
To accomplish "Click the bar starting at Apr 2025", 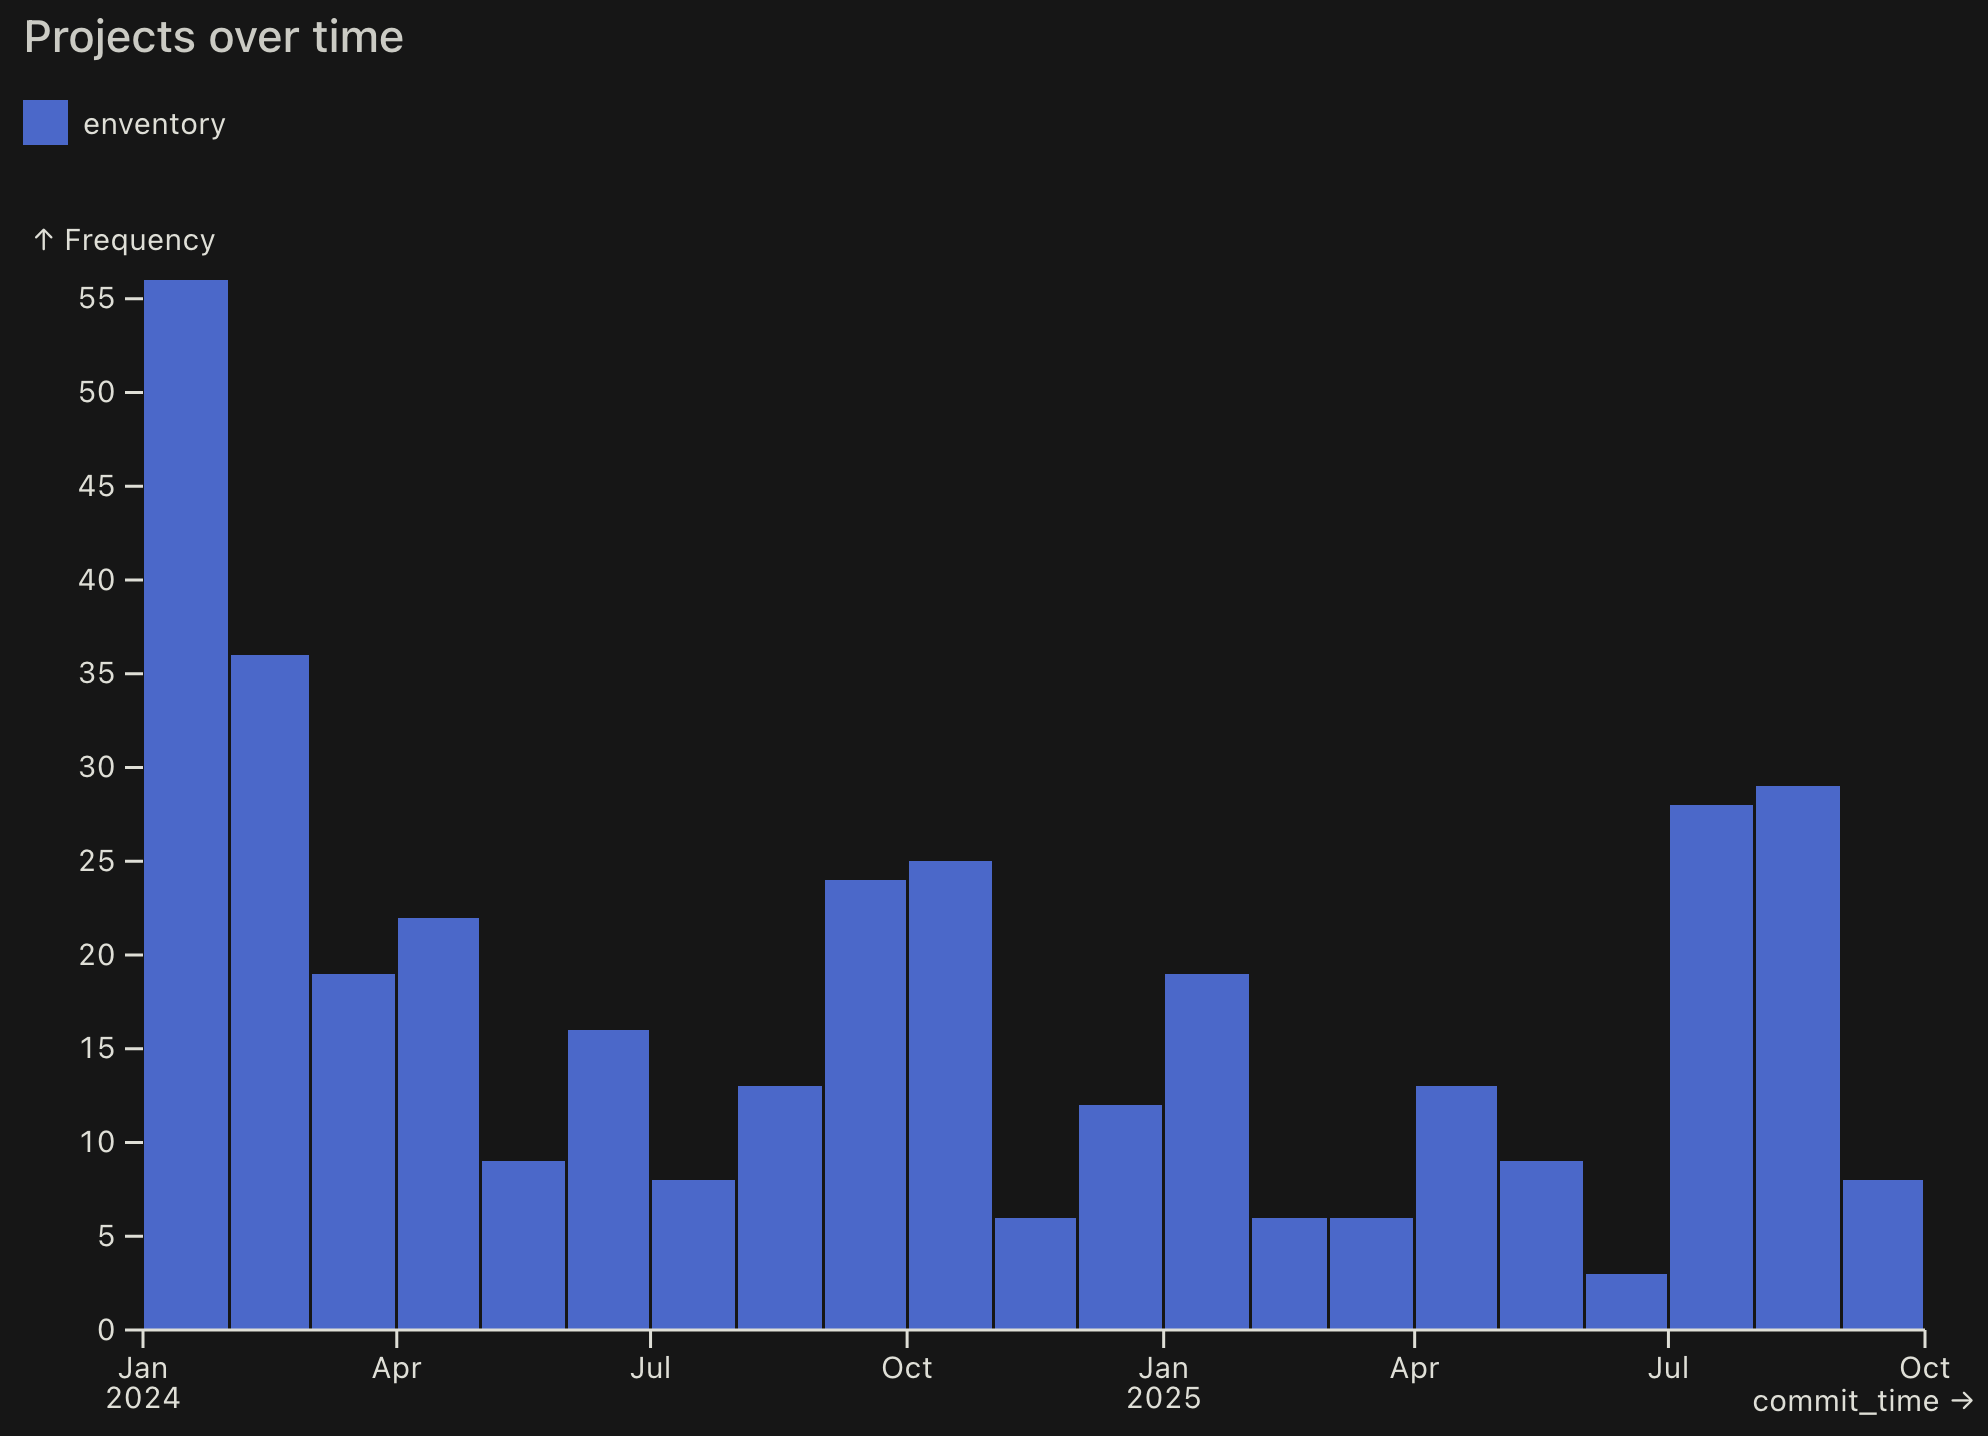I will pyautogui.click(x=1456, y=1207).
